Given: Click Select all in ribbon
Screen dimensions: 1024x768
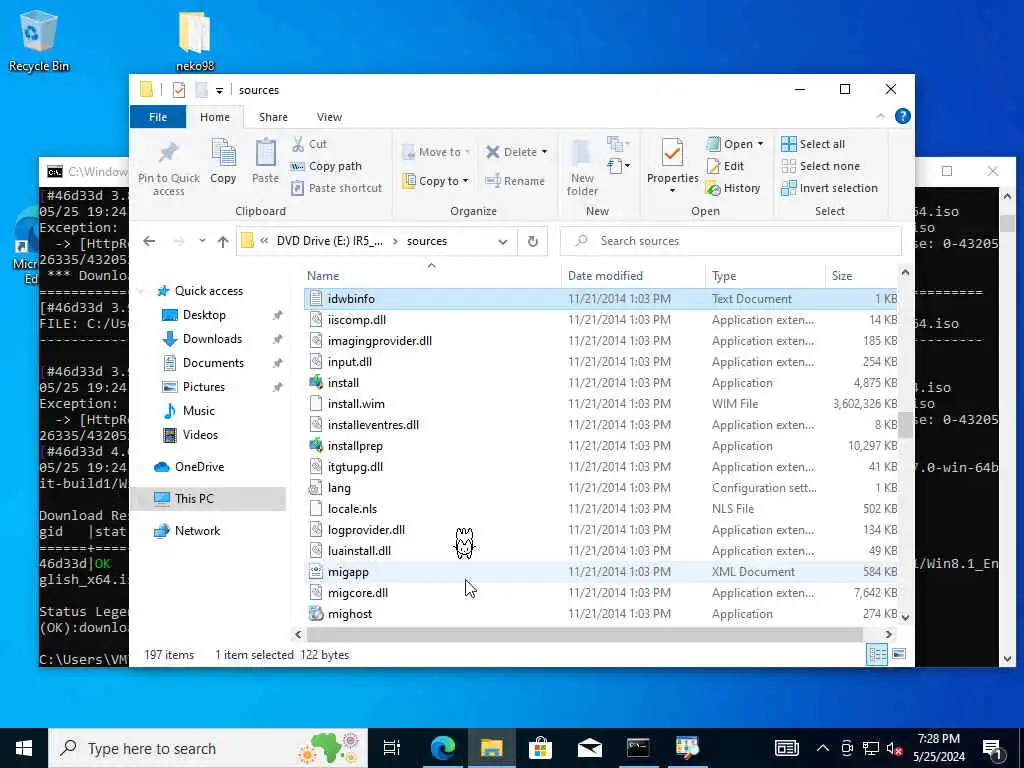Looking at the screenshot, I should pos(813,144).
